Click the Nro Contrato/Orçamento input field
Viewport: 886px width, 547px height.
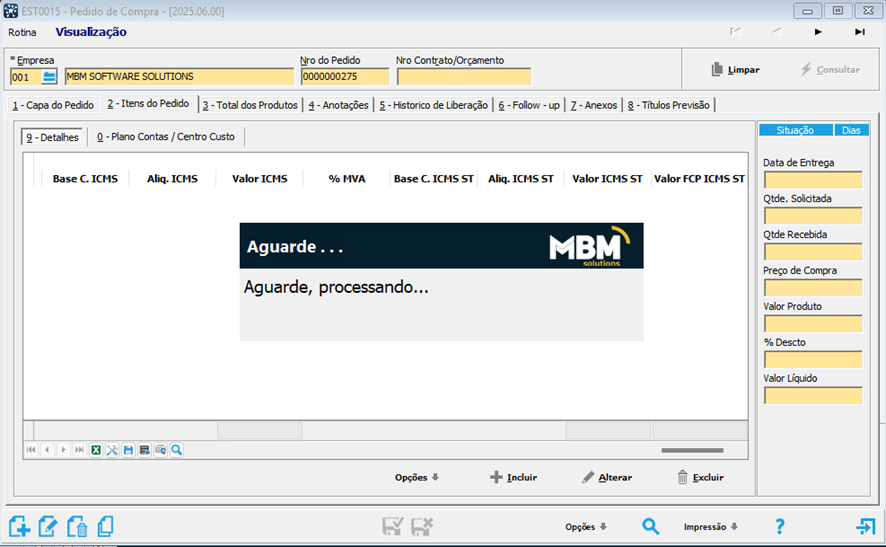[x=463, y=77]
